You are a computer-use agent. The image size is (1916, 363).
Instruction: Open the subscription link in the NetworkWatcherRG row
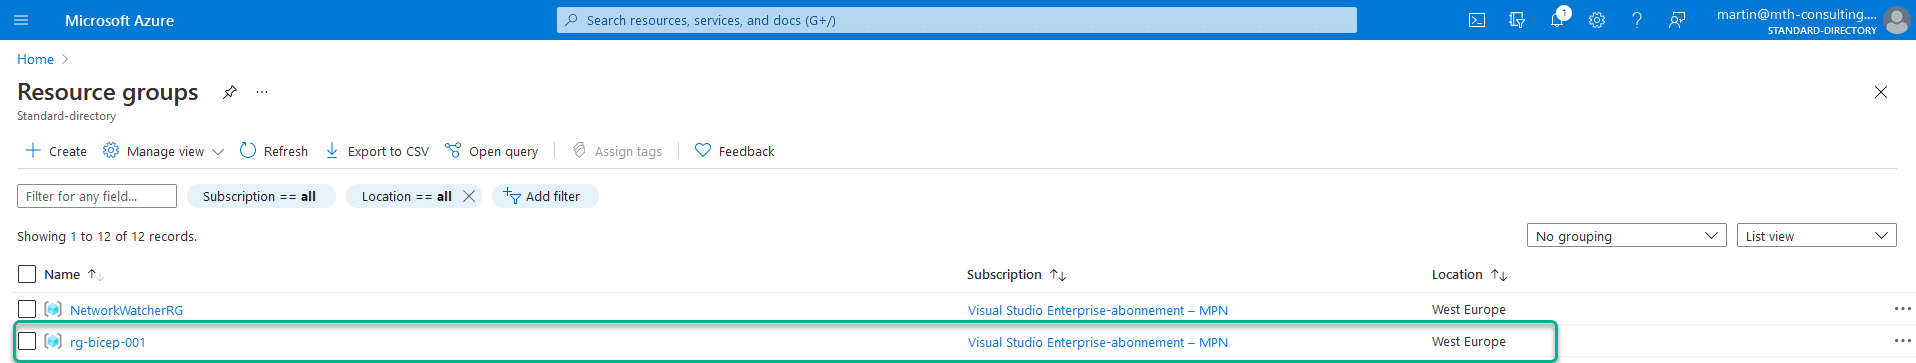pyautogui.click(x=1098, y=310)
